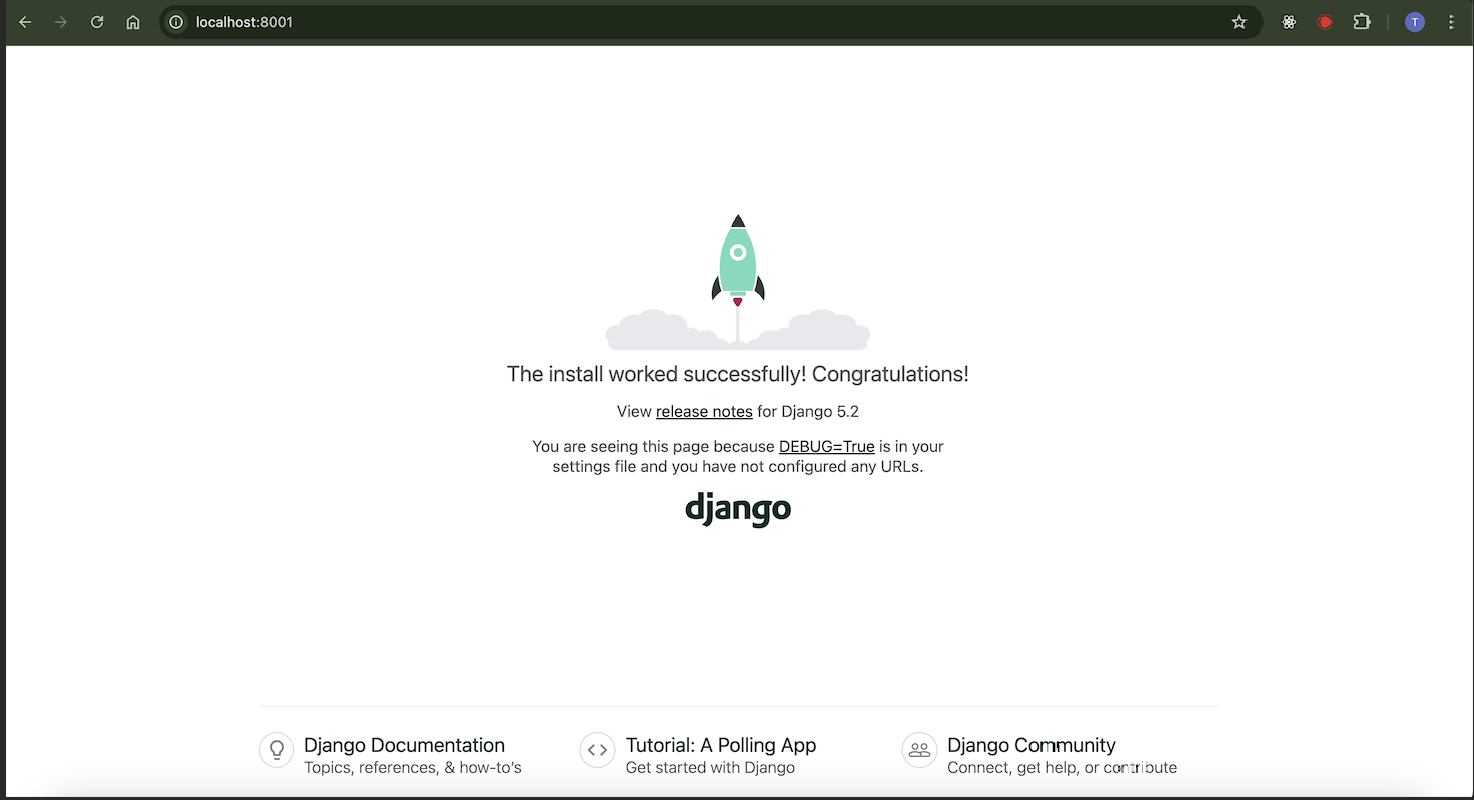Reload the page with the refresh icon
The height and width of the screenshot is (800, 1474).
click(x=97, y=22)
